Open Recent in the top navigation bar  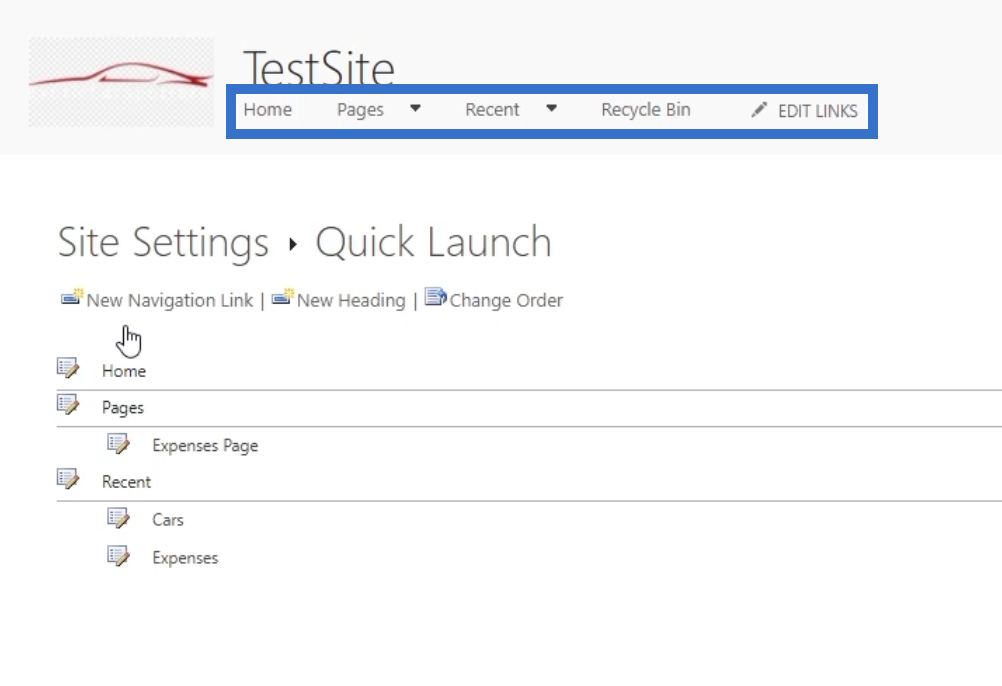tap(492, 110)
